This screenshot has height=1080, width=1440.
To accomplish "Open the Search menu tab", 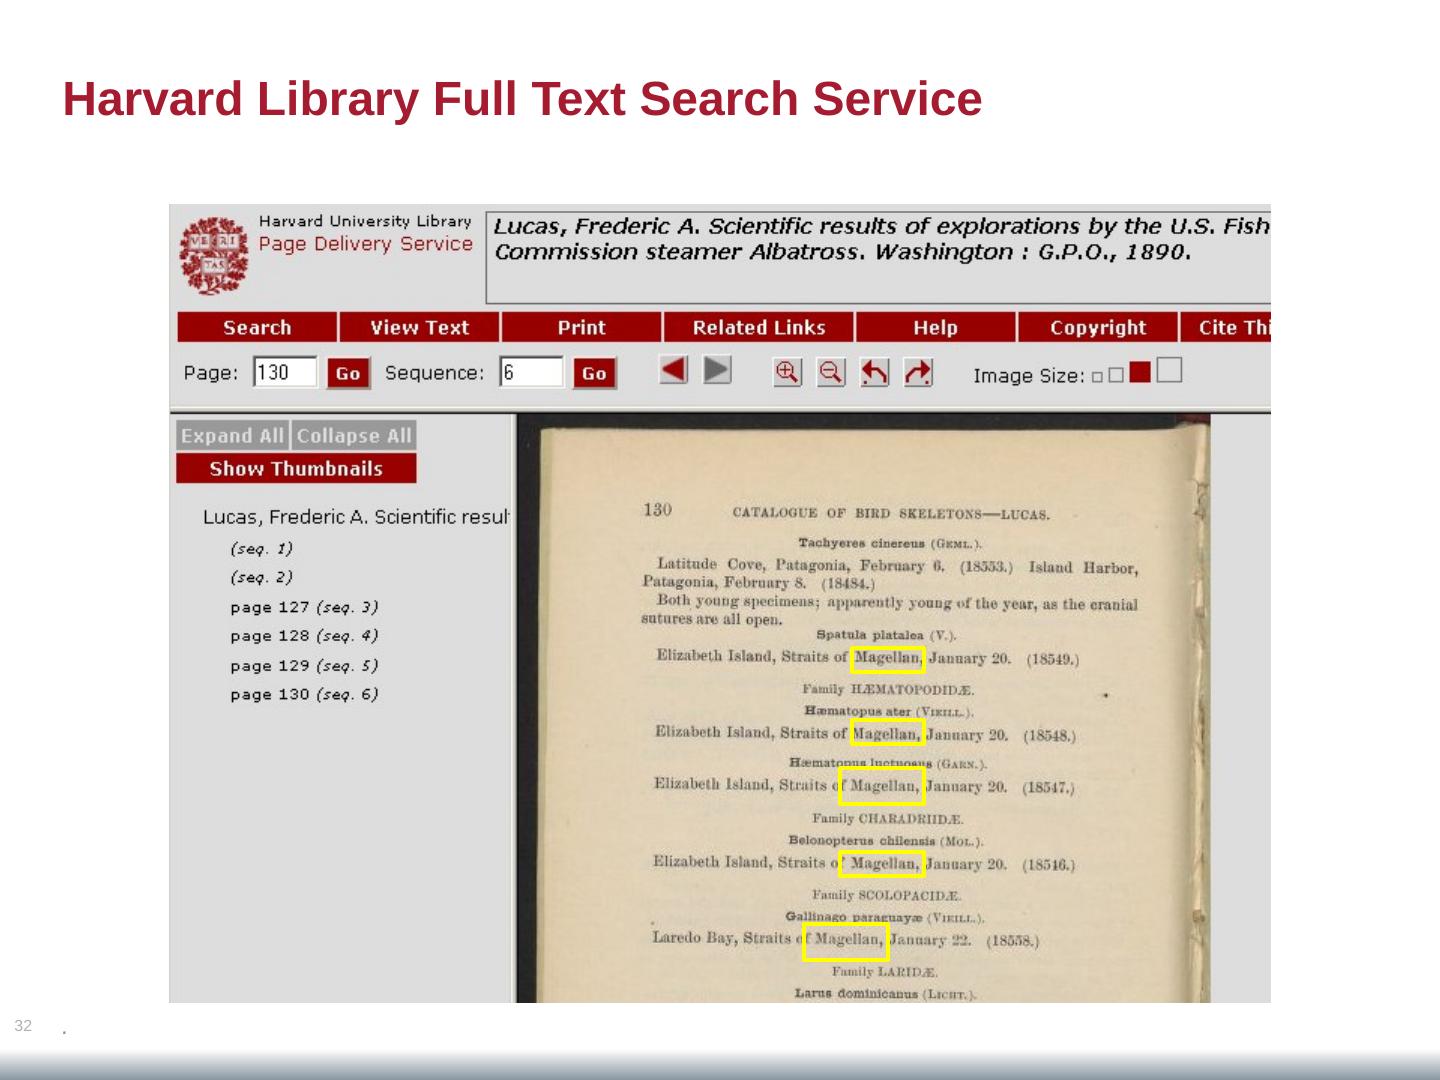I will click(x=257, y=327).
